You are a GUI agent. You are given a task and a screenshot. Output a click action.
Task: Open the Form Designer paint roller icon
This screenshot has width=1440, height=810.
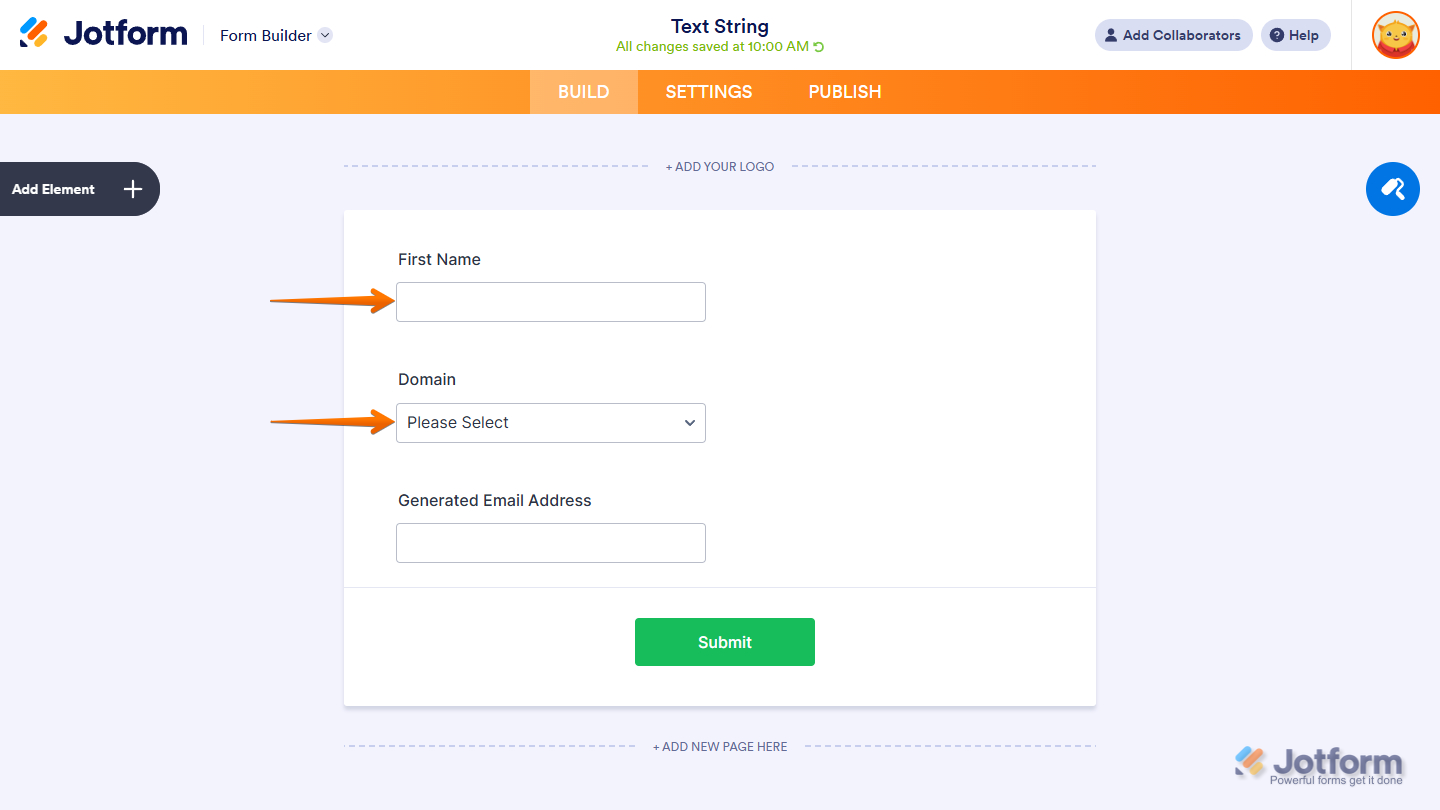click(x=1392, y=189)
